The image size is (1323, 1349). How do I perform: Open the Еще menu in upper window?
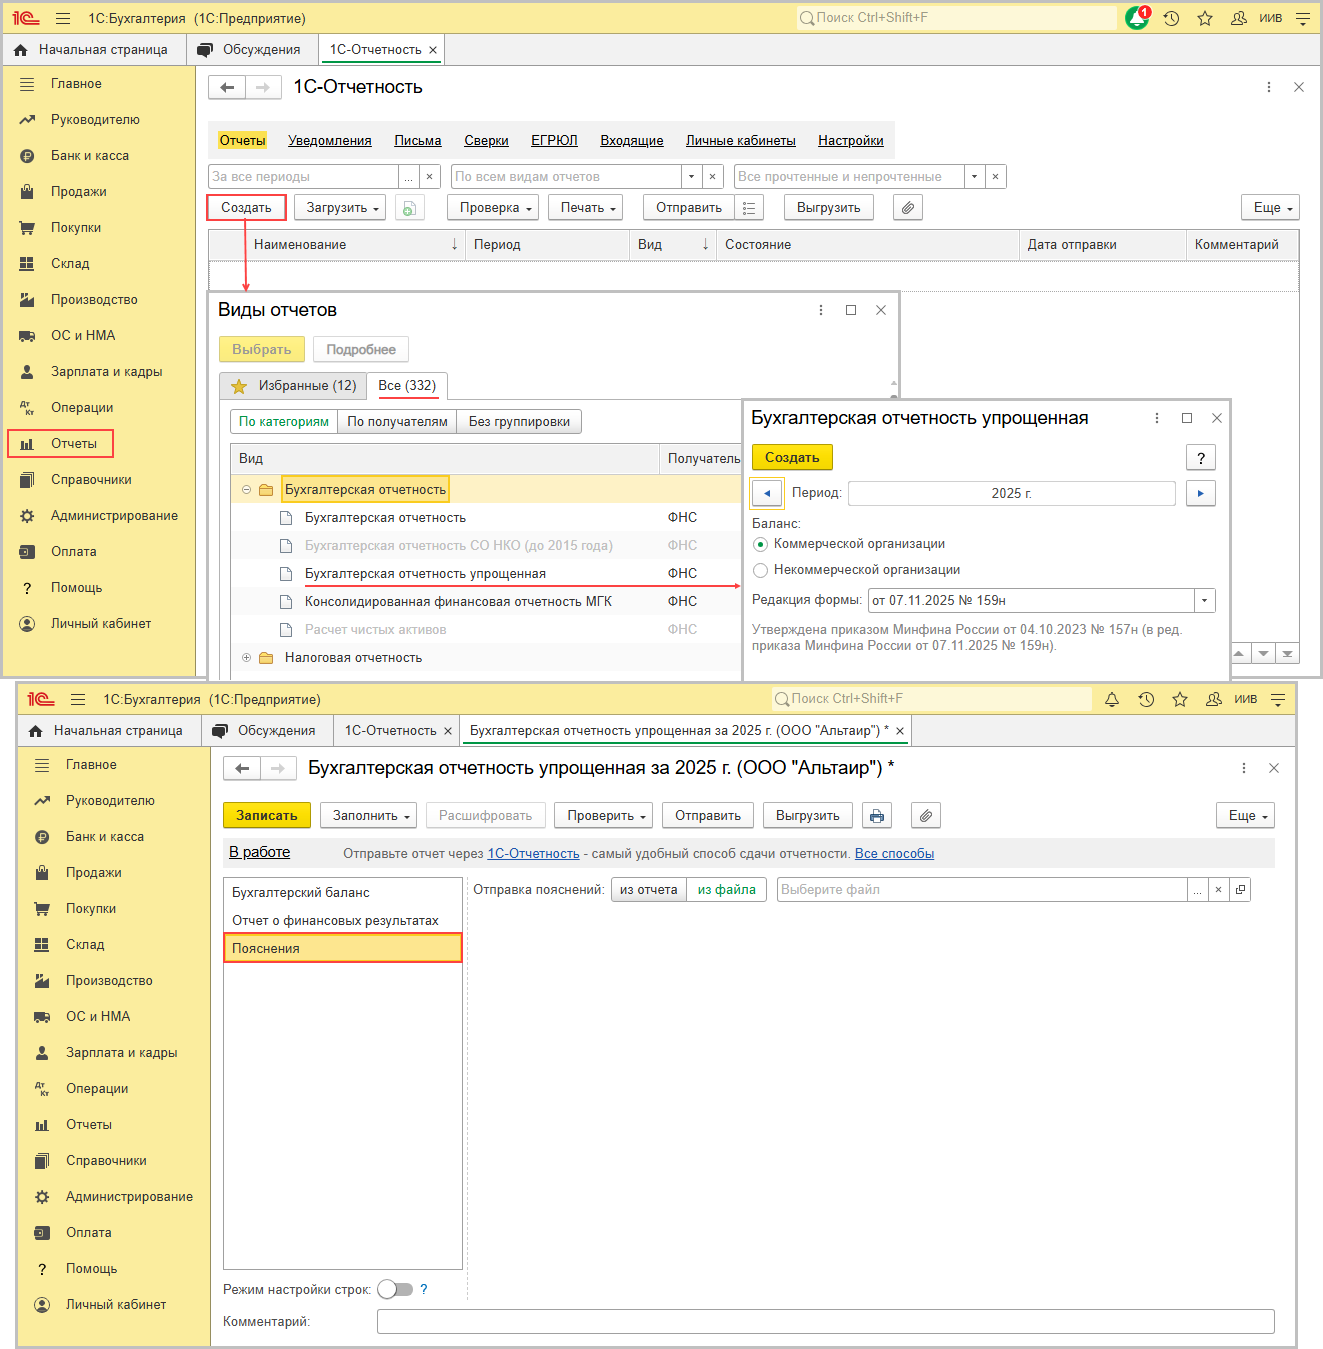point(1270,207)
